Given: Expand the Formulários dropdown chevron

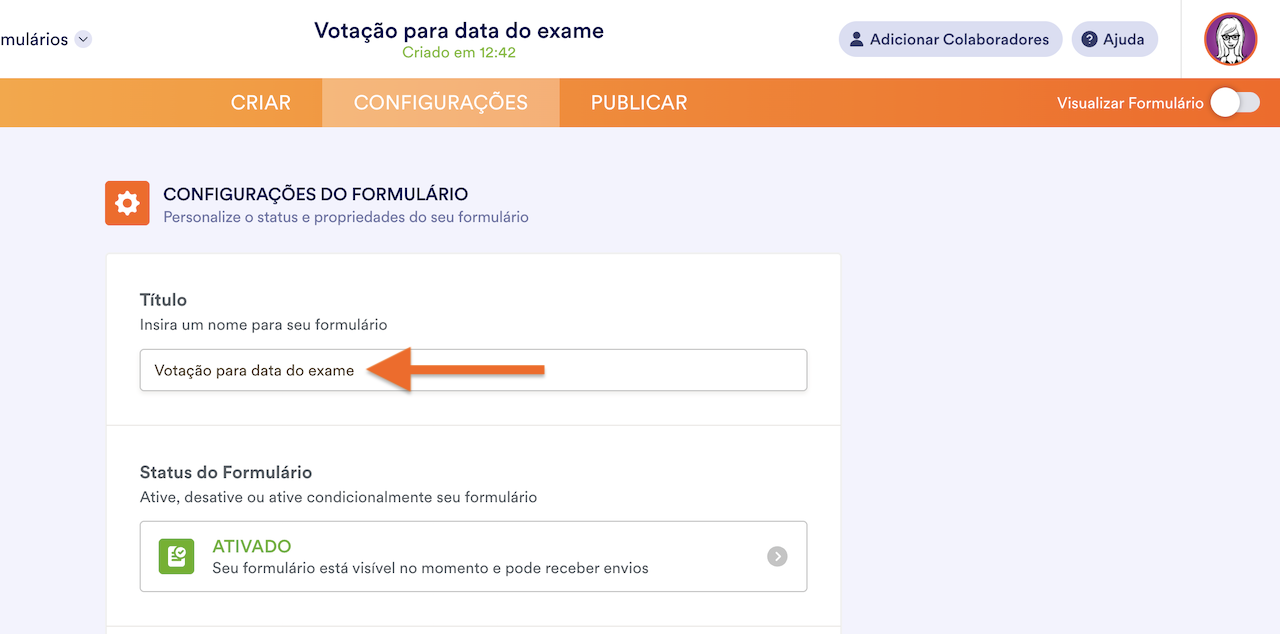Looking at the screenshot, I should (x=84, y=40).
